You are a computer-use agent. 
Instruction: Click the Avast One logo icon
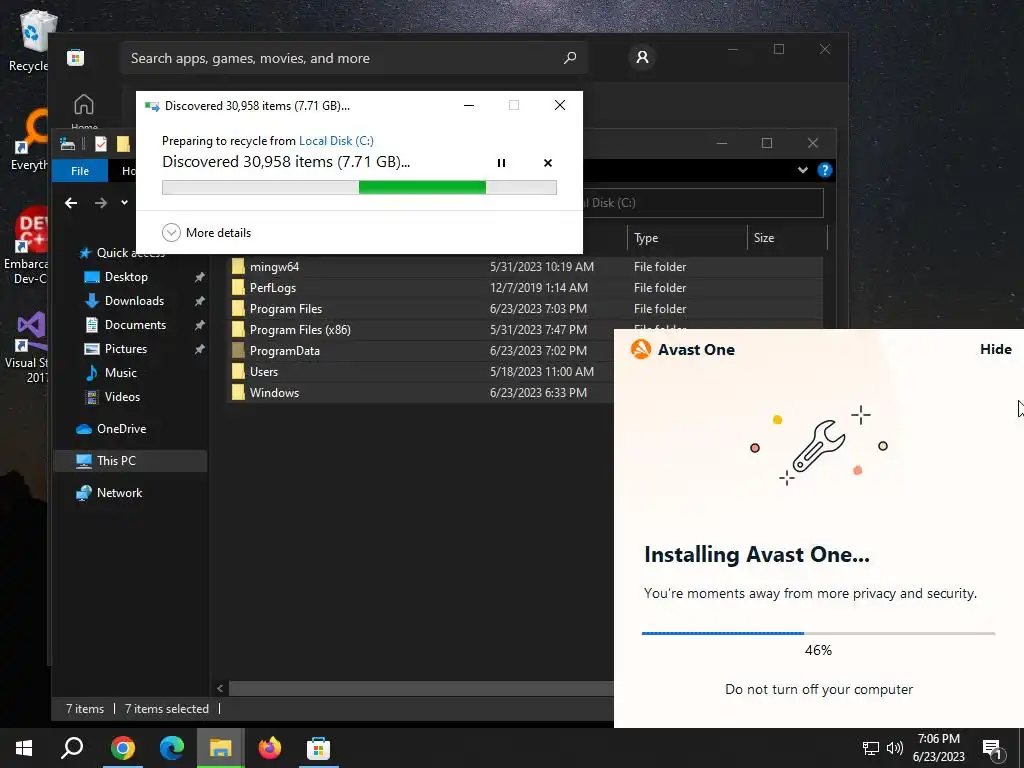[x=641, y=349]
